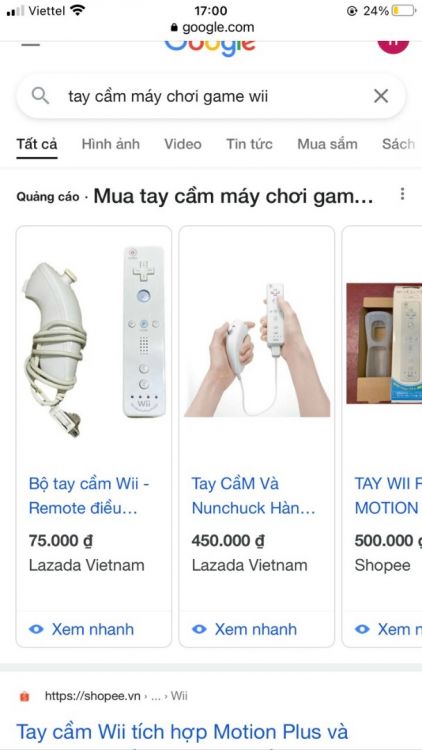Screen dimensions: 422x750
Task: Switch to the Hình ảnh tab
Action: [x=111, y=144]
